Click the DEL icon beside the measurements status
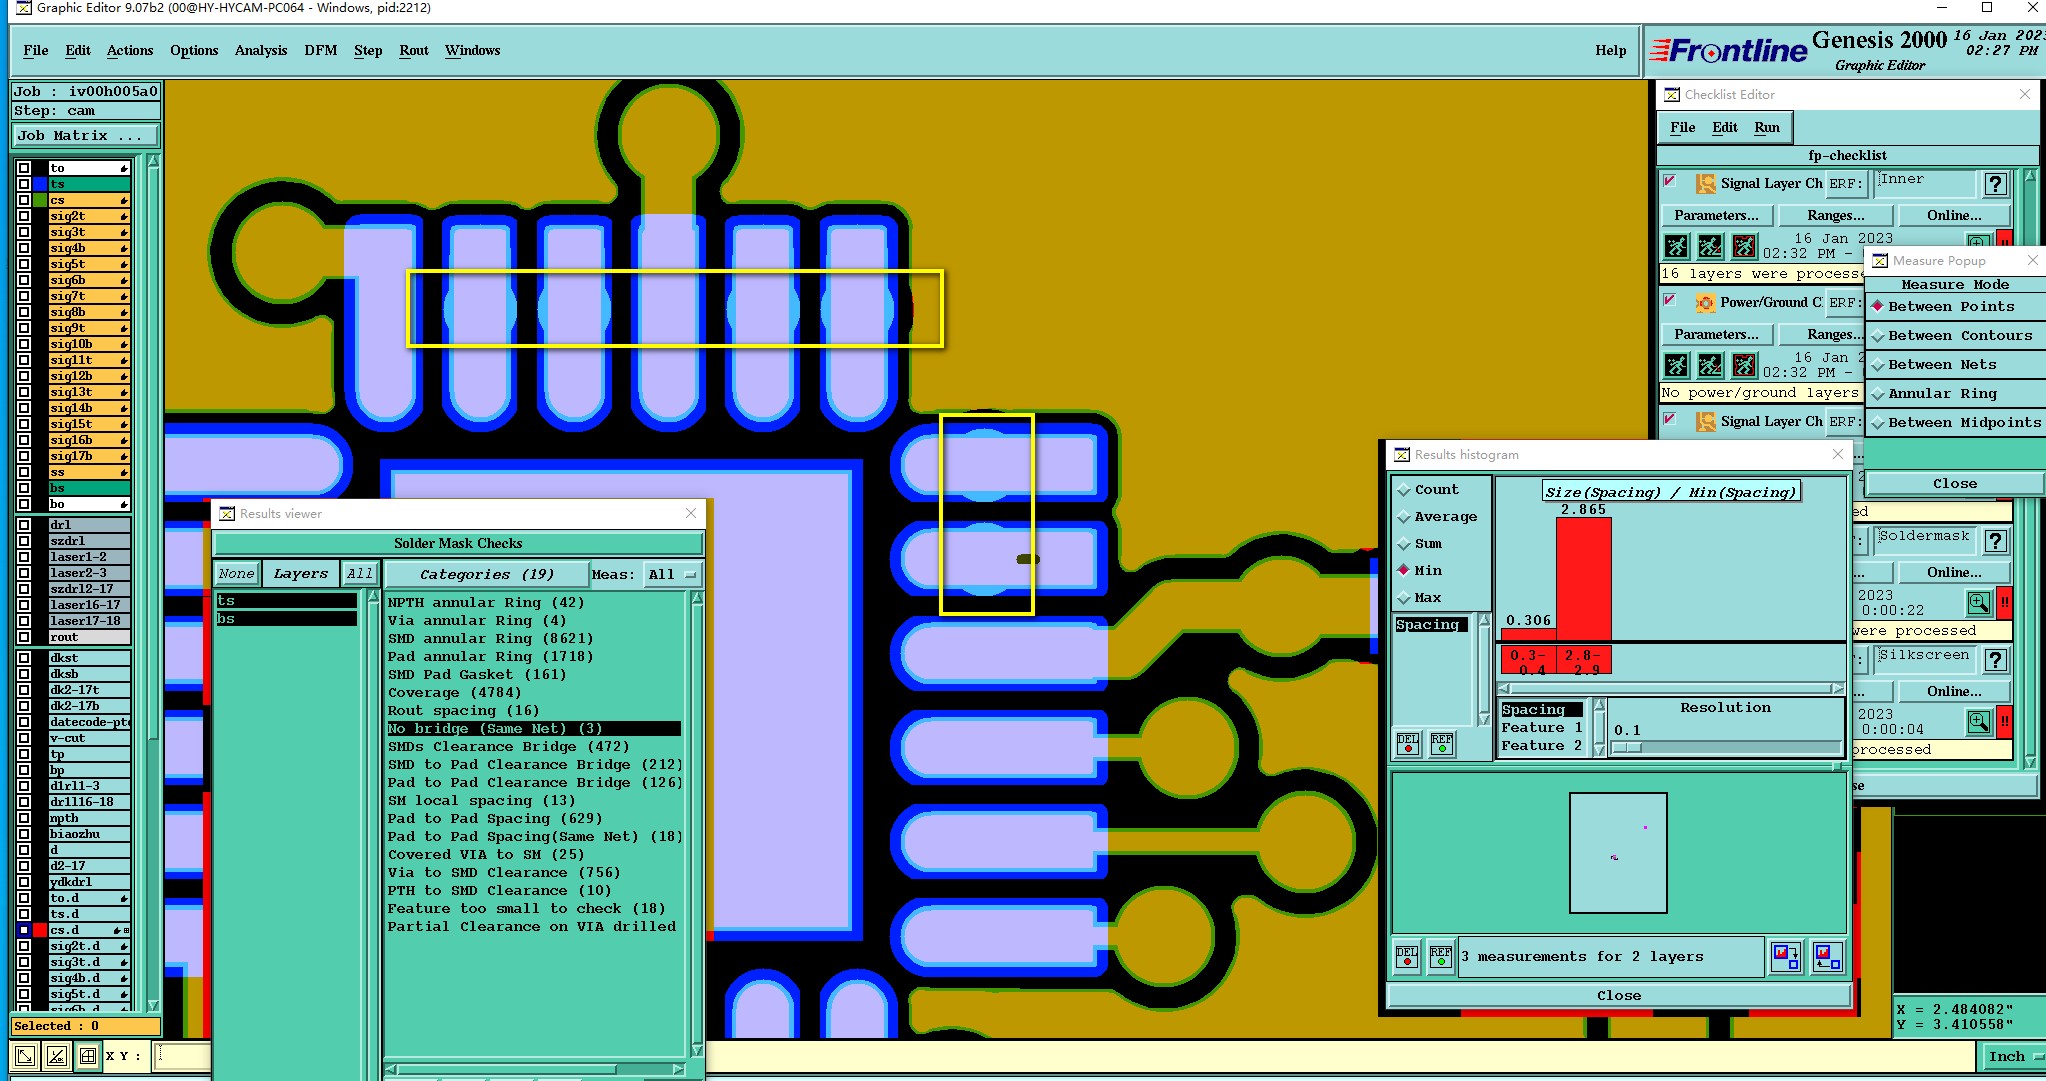Screen dimensions: 2046x1081 (1407, 957)
